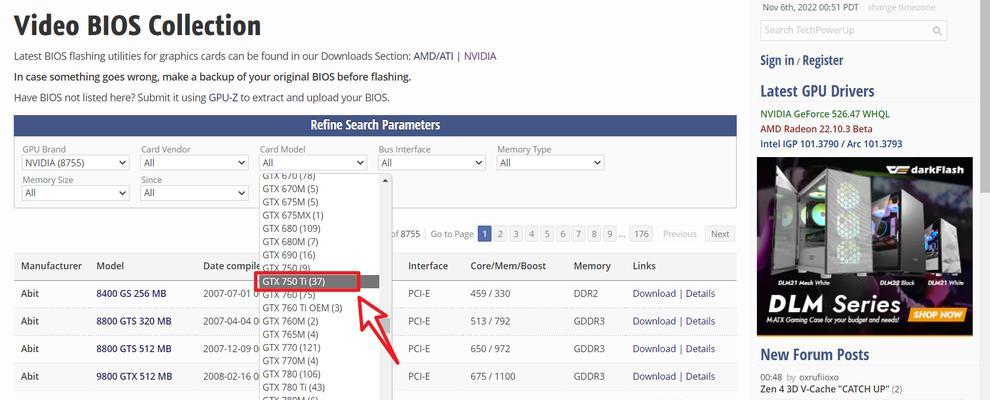This screenshot has width=990, height=400.
Task: Click change timezone link
Action: pos(902,8)
